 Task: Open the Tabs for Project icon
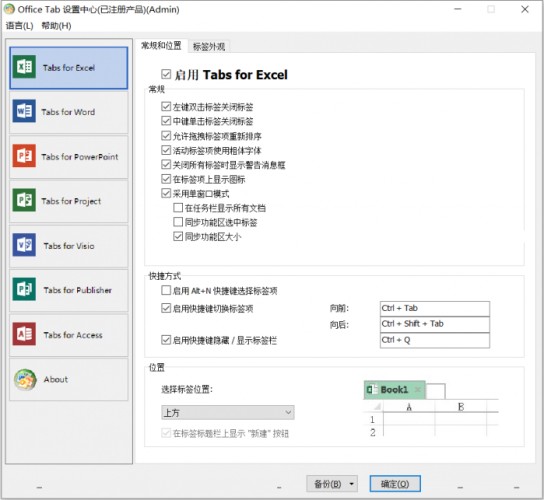24,200
